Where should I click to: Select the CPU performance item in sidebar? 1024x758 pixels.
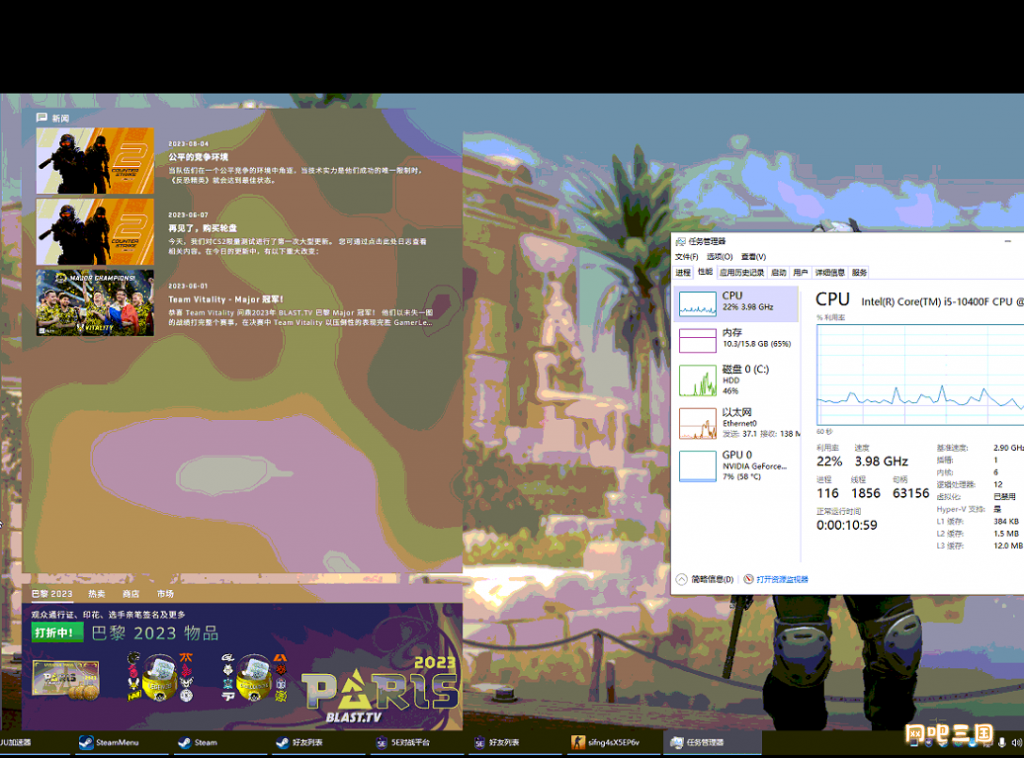737,304
